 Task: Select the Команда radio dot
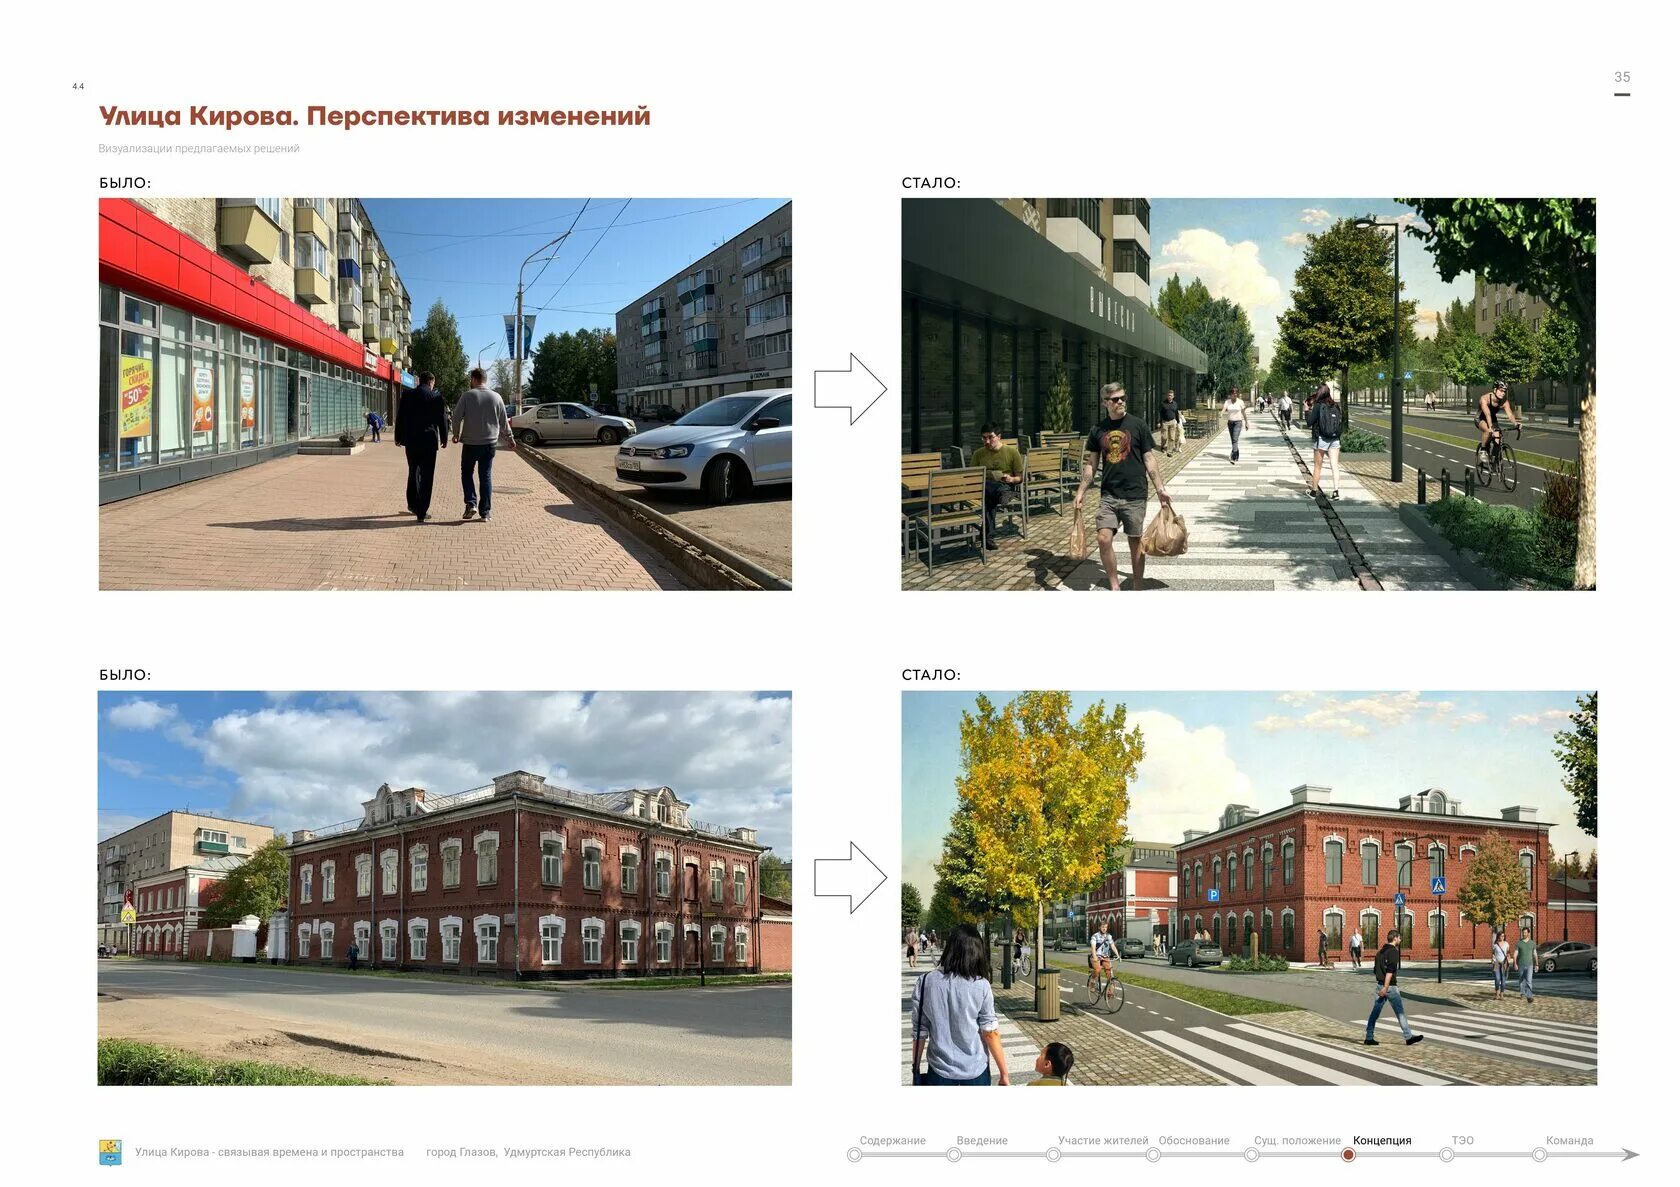click(x=1538, y=1154)
